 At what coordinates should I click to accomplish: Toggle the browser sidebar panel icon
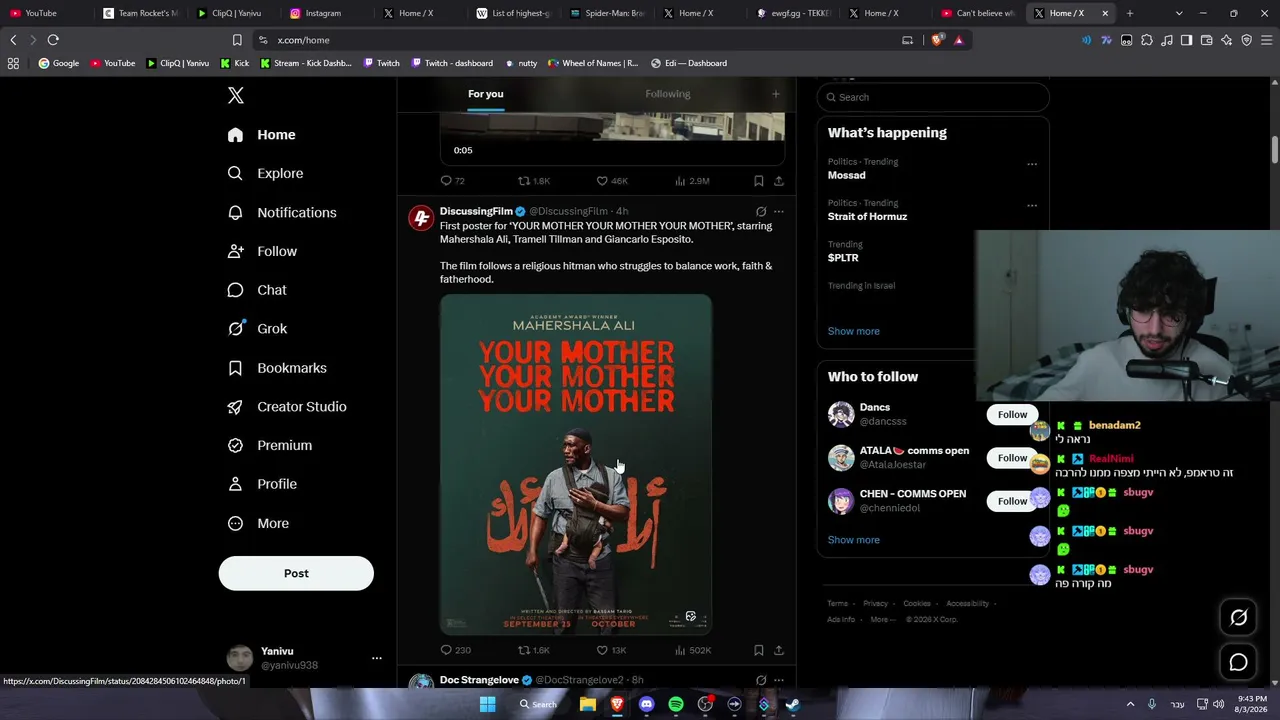tap(1186, 40)
